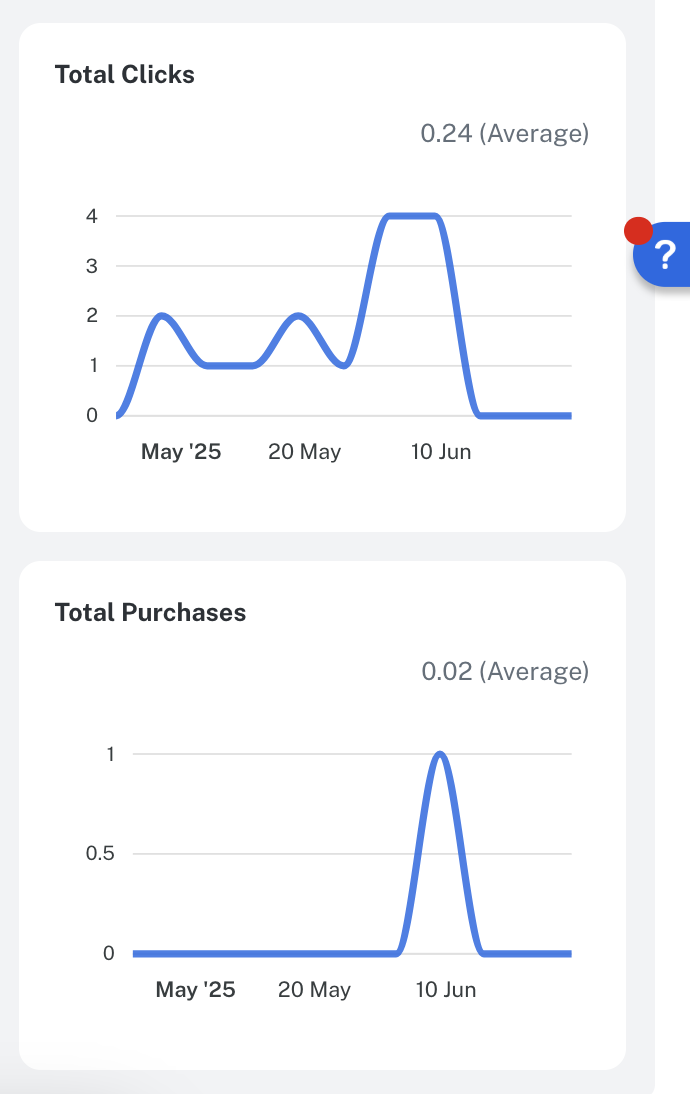
Task: Select the Total Clicks card title
Action: pyautogui.click(x=125, y=74)
